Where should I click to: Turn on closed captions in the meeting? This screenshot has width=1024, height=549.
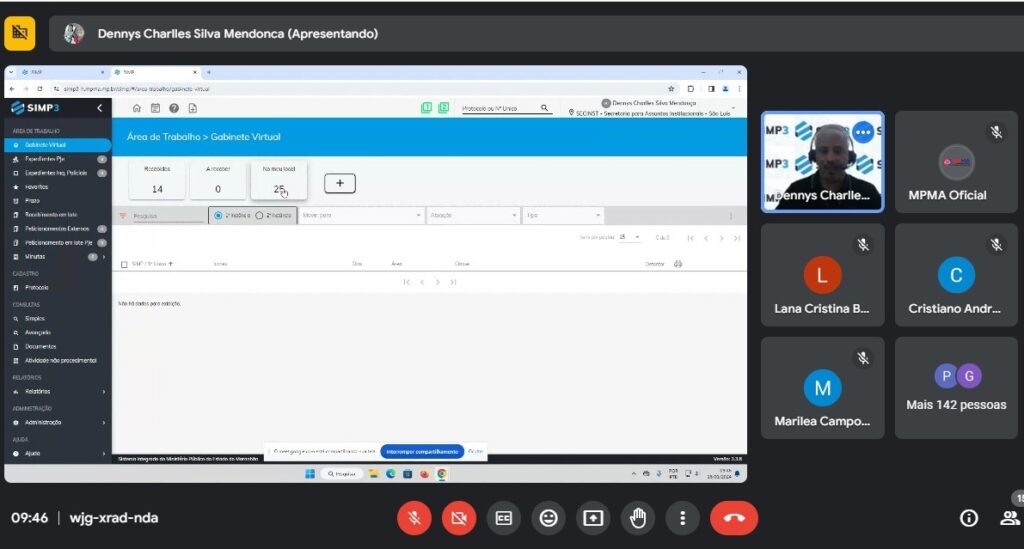504,518
